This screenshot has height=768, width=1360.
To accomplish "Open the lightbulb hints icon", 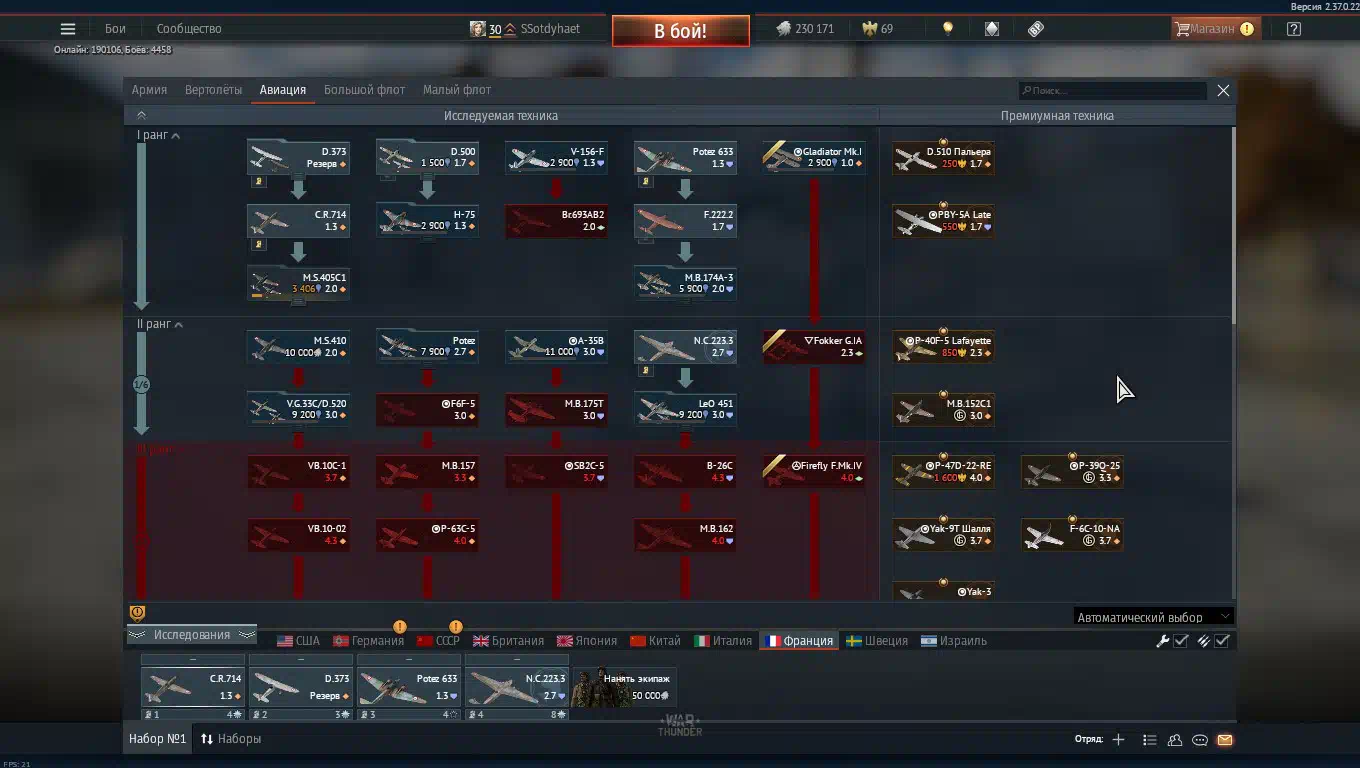I will click(x=948, y=29).
